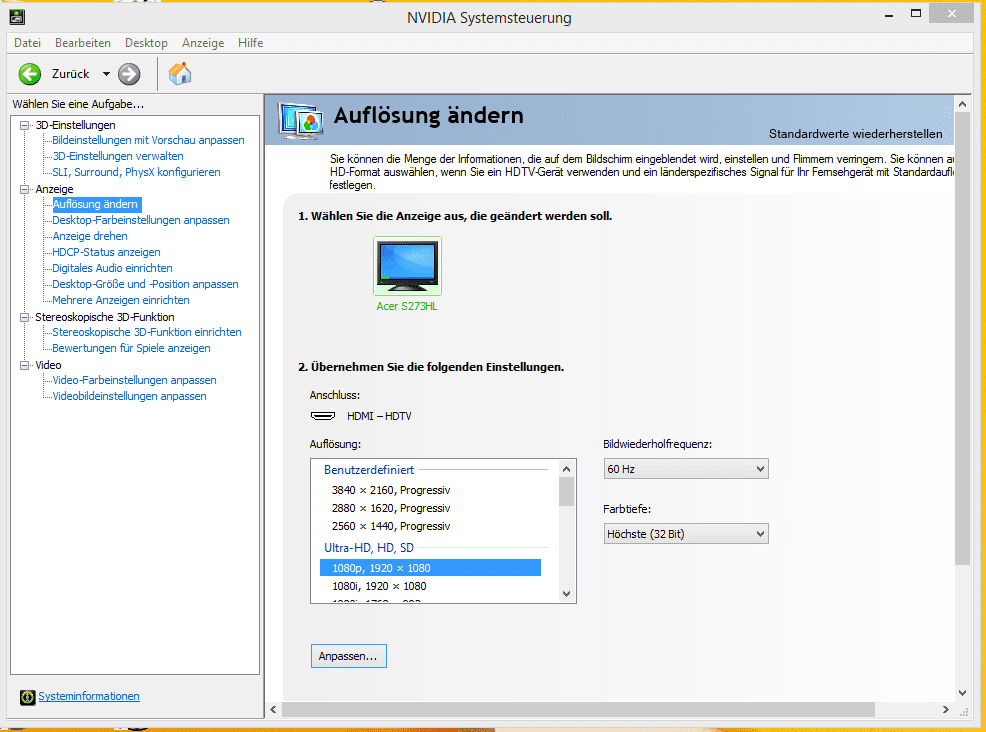
Task: Open the Farbtiefe Höchste (32 Bit) dropdown
Action: click(x=686, y=534)
